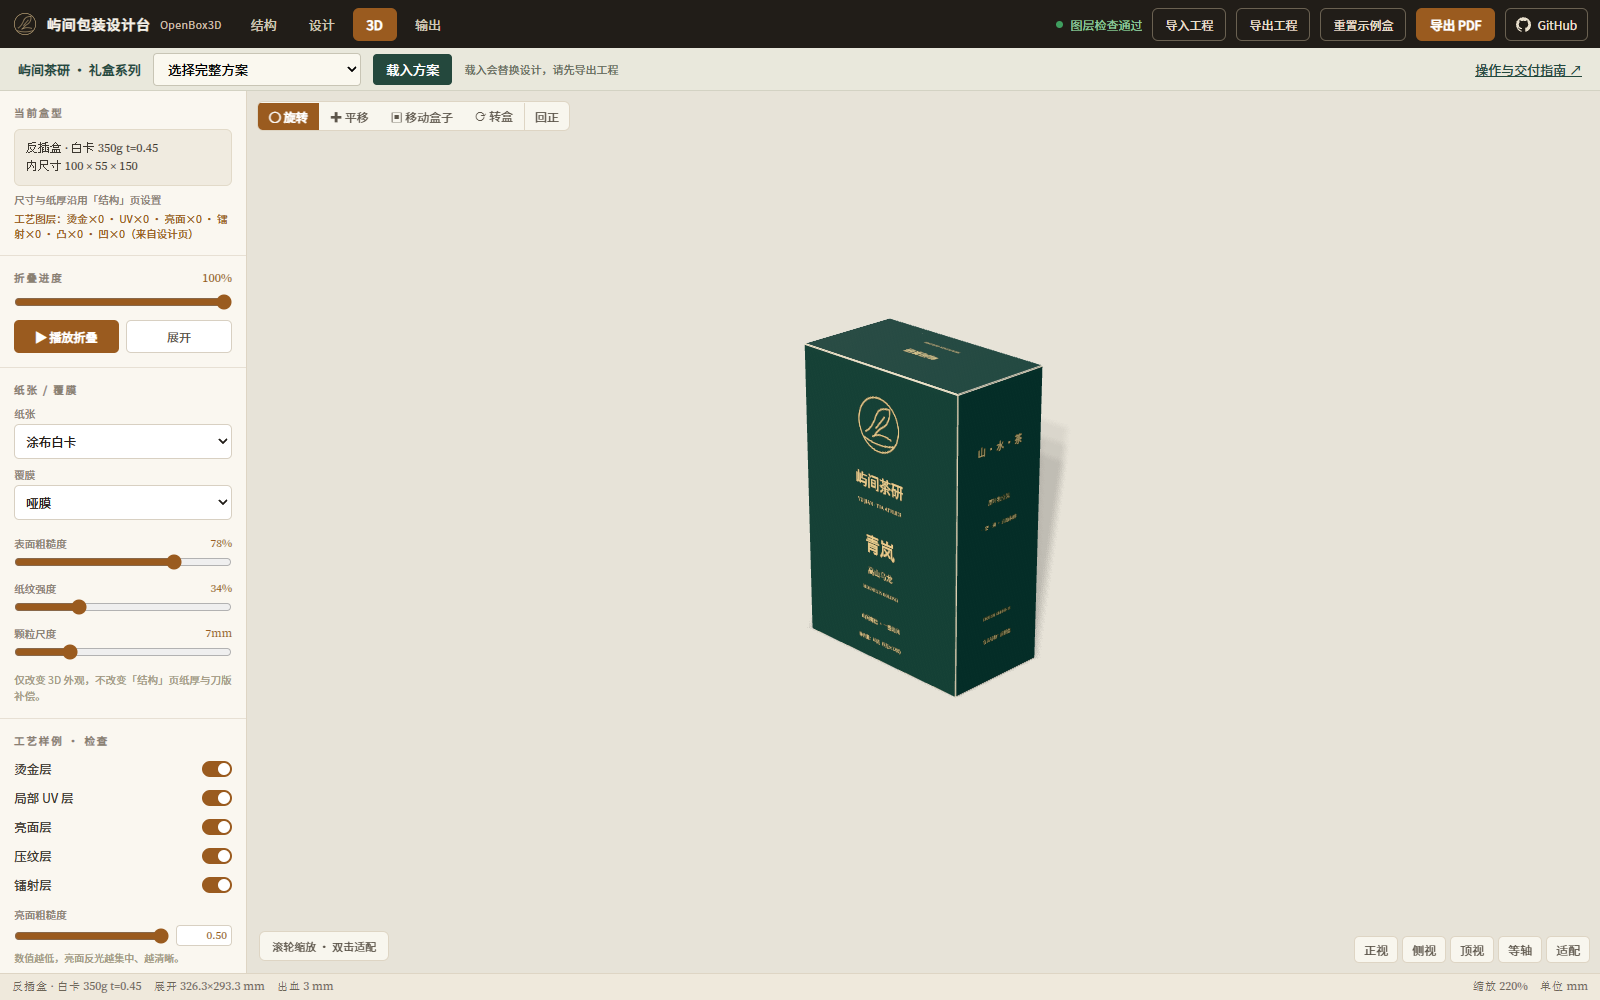This screenshot has width=1600, height=1000.
Task: Click the 载入方案 button
Action: pos(413,70)
